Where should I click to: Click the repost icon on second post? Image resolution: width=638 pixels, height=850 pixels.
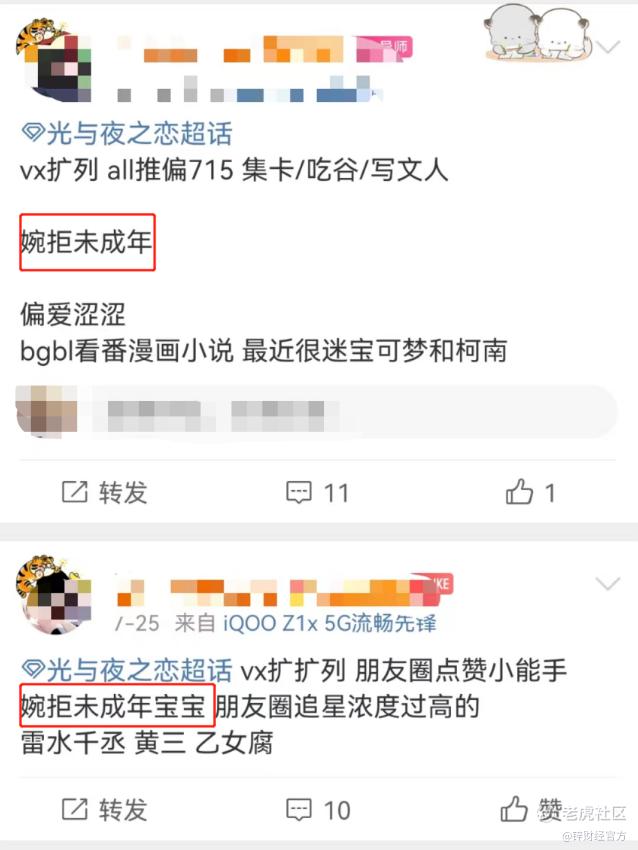[x=74, y=809]
